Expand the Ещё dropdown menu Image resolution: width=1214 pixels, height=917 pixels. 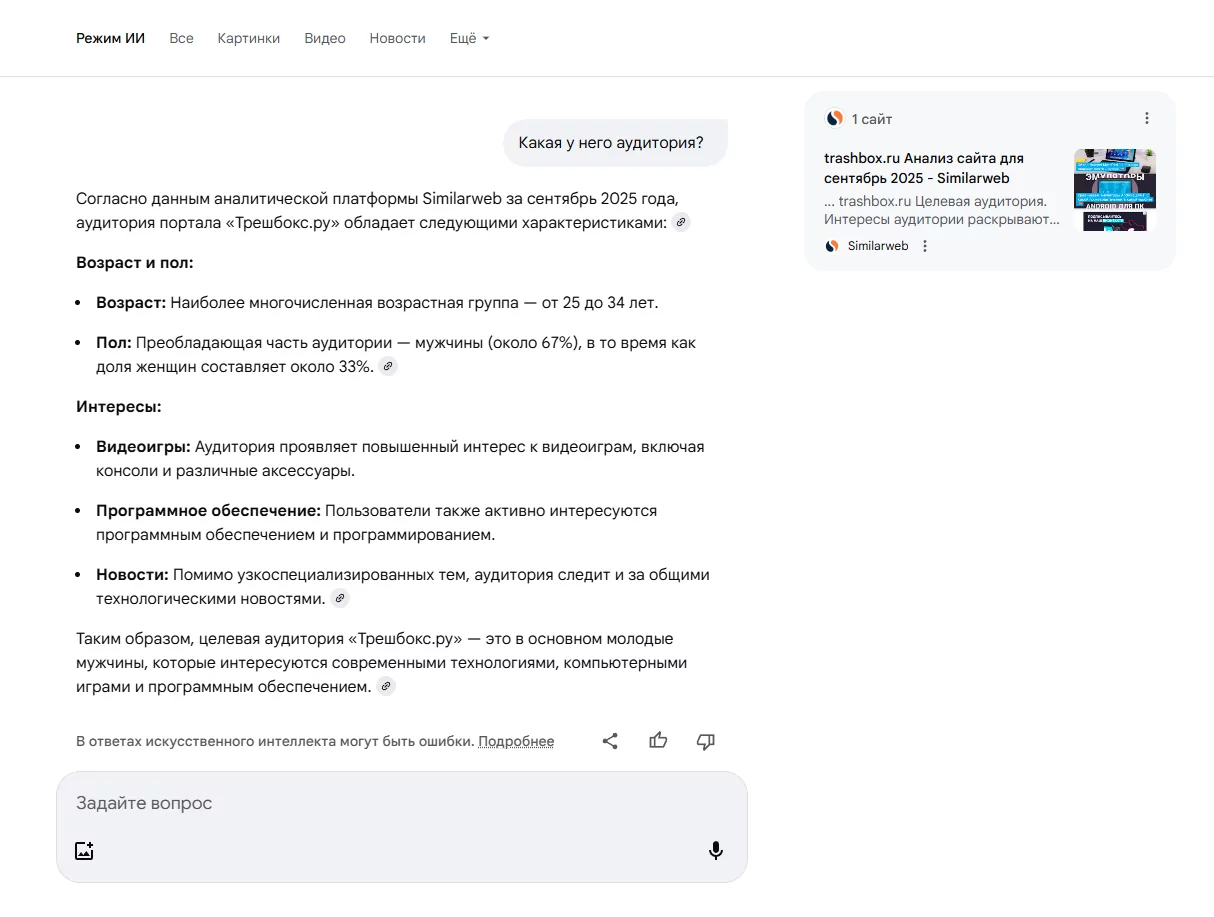click(469, 38)
